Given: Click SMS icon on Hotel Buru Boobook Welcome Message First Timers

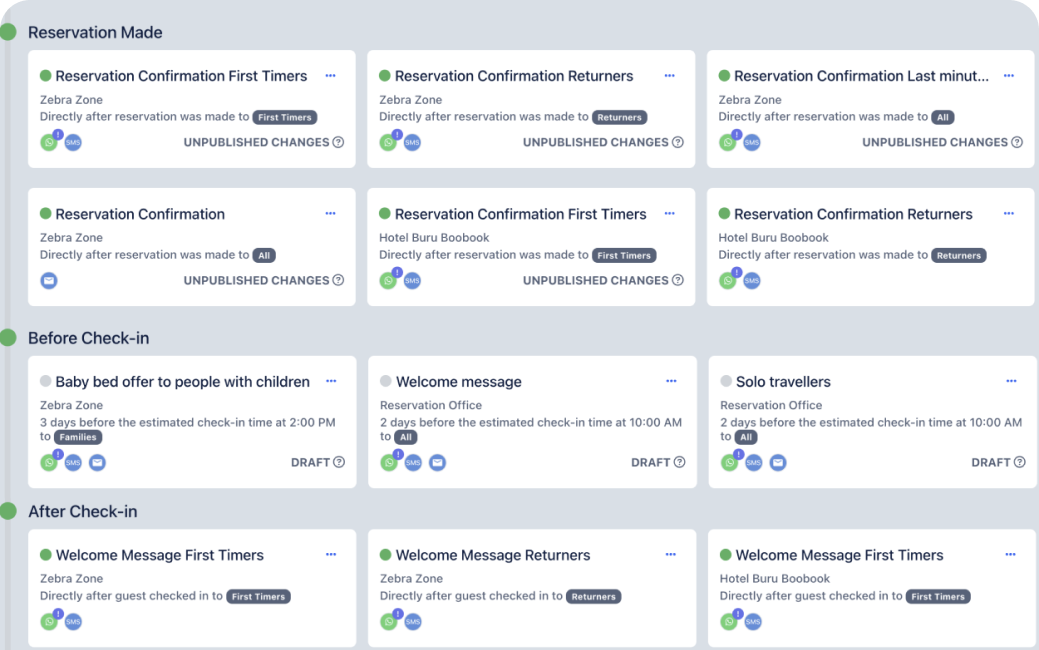Looking at the screenshot, I should point(753,622).
